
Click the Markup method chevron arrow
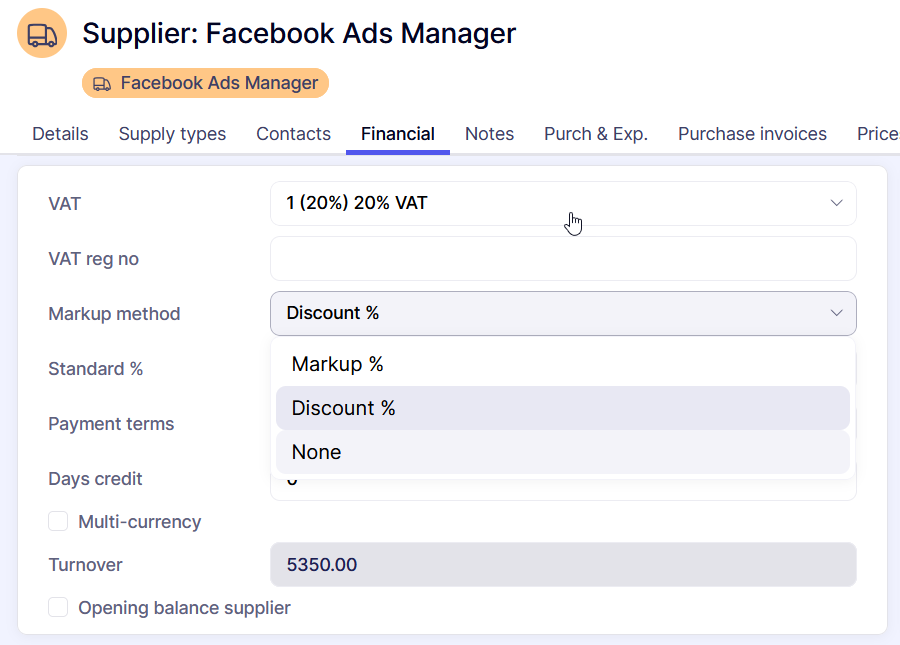pyautogui.click(x=836, y=313)
